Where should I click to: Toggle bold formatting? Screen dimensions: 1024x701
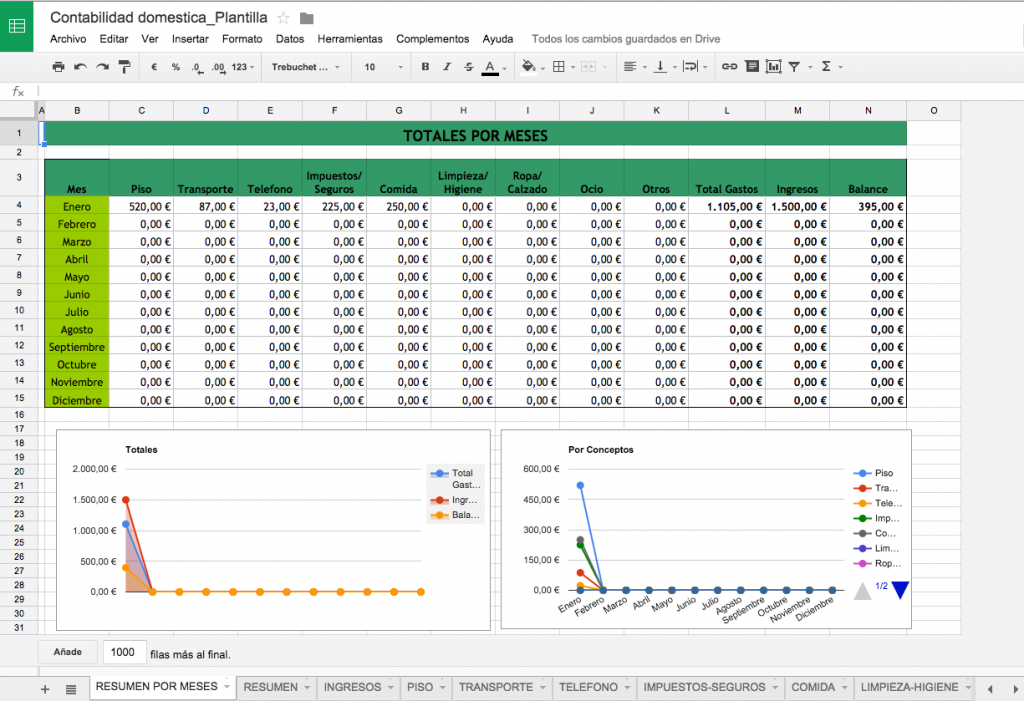coord(425,67)
